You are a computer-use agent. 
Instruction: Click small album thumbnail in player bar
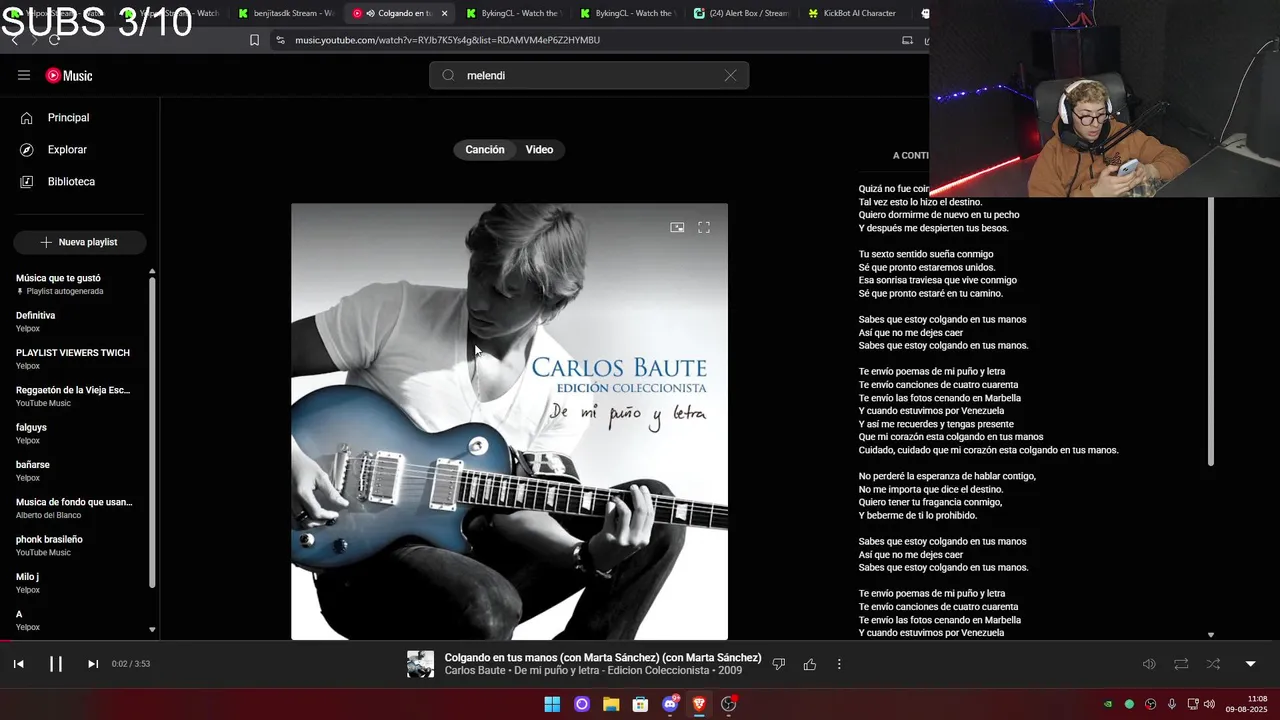click(421, 664)
